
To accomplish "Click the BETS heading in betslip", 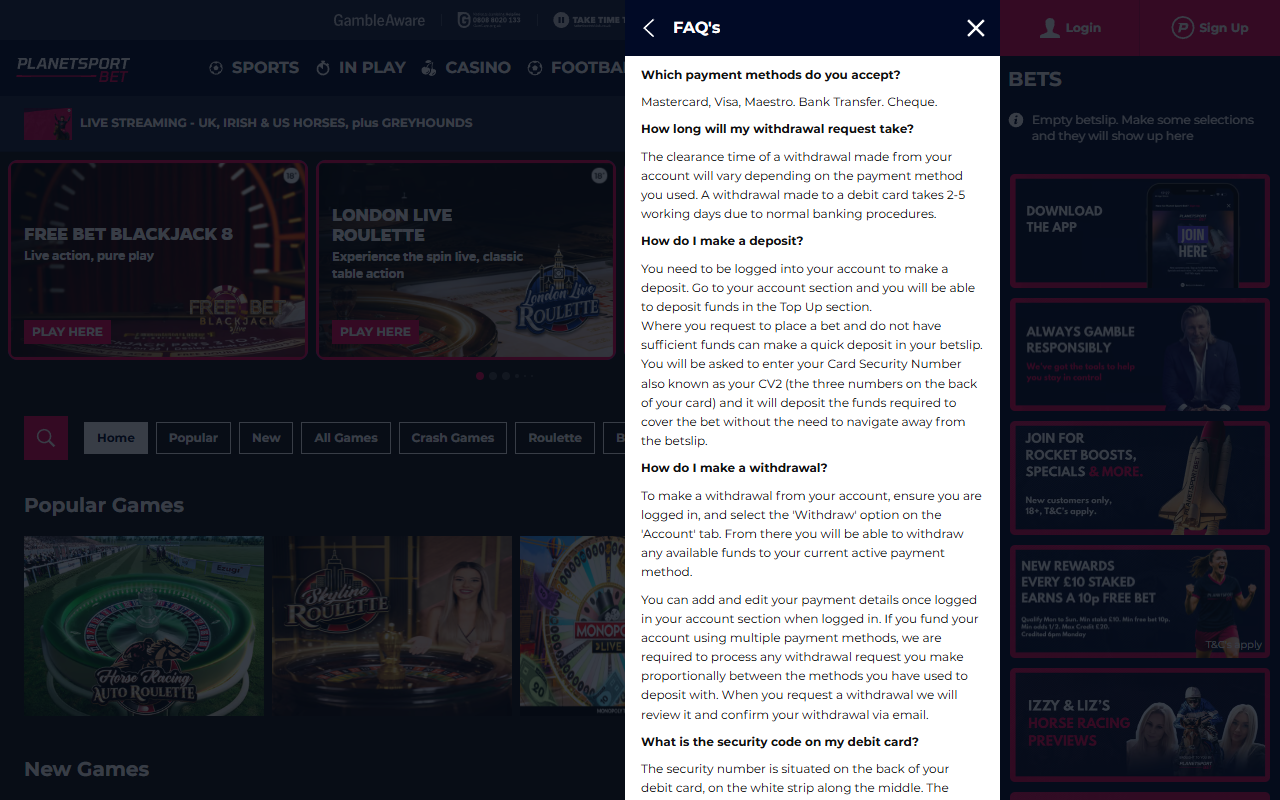I will (1035, 80).
